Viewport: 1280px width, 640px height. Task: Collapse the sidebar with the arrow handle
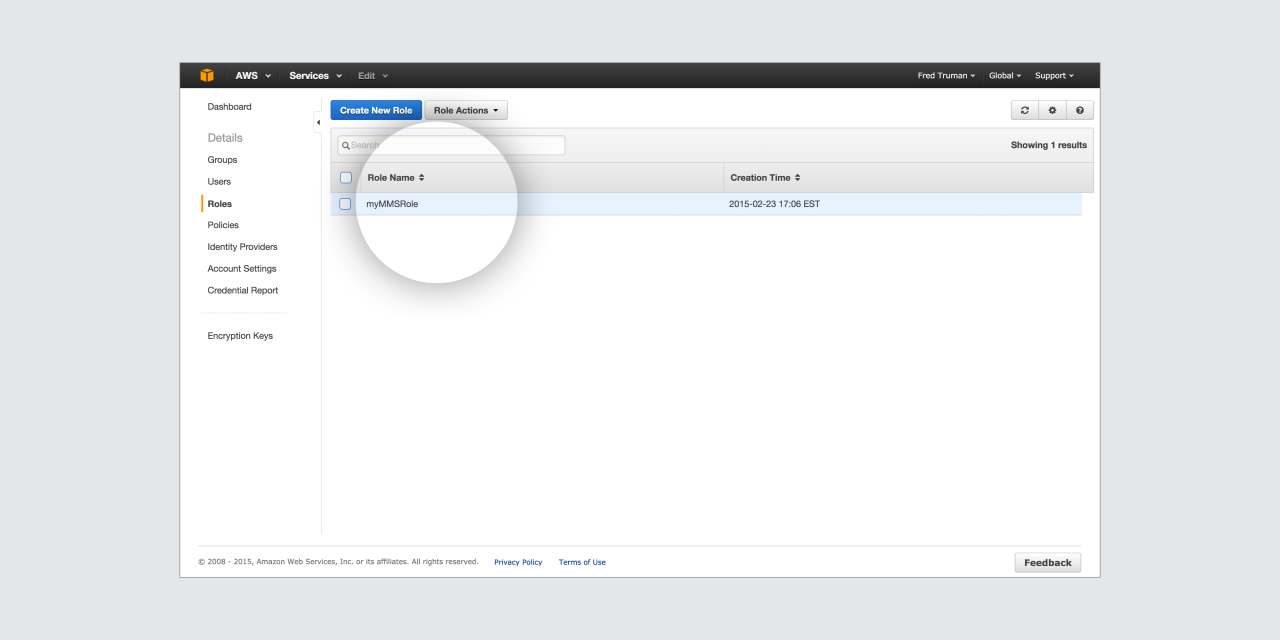[318, 122]
